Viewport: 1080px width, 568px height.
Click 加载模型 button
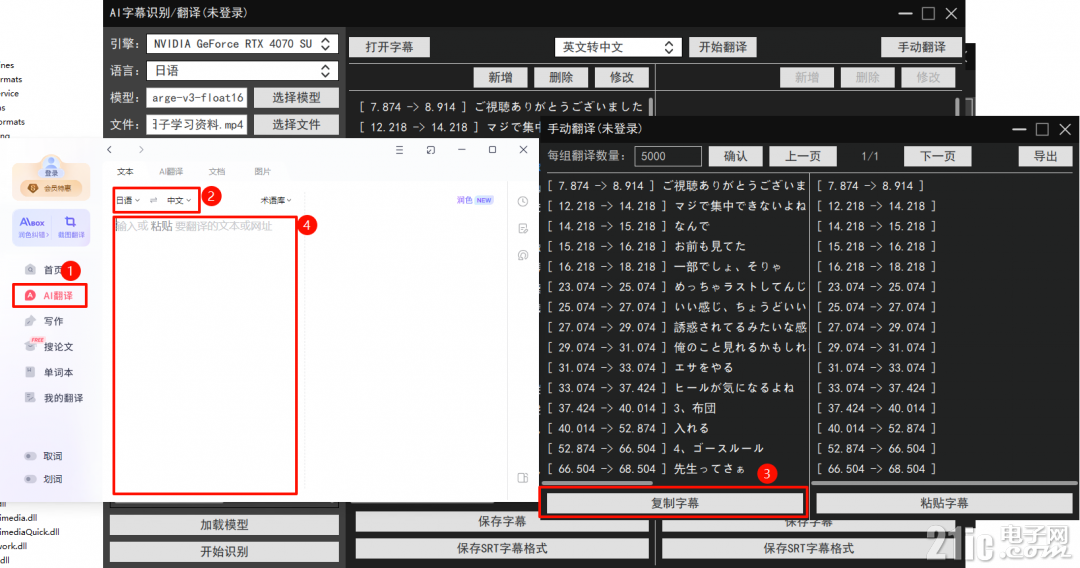click(x=225, y=525)
